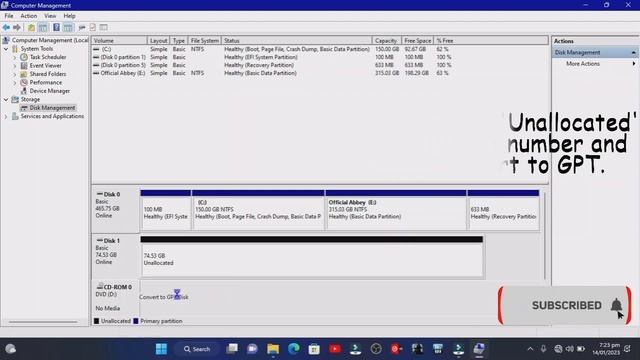Click the volume icon in system tray
The image size is (640, 360).
click(569, 349)
